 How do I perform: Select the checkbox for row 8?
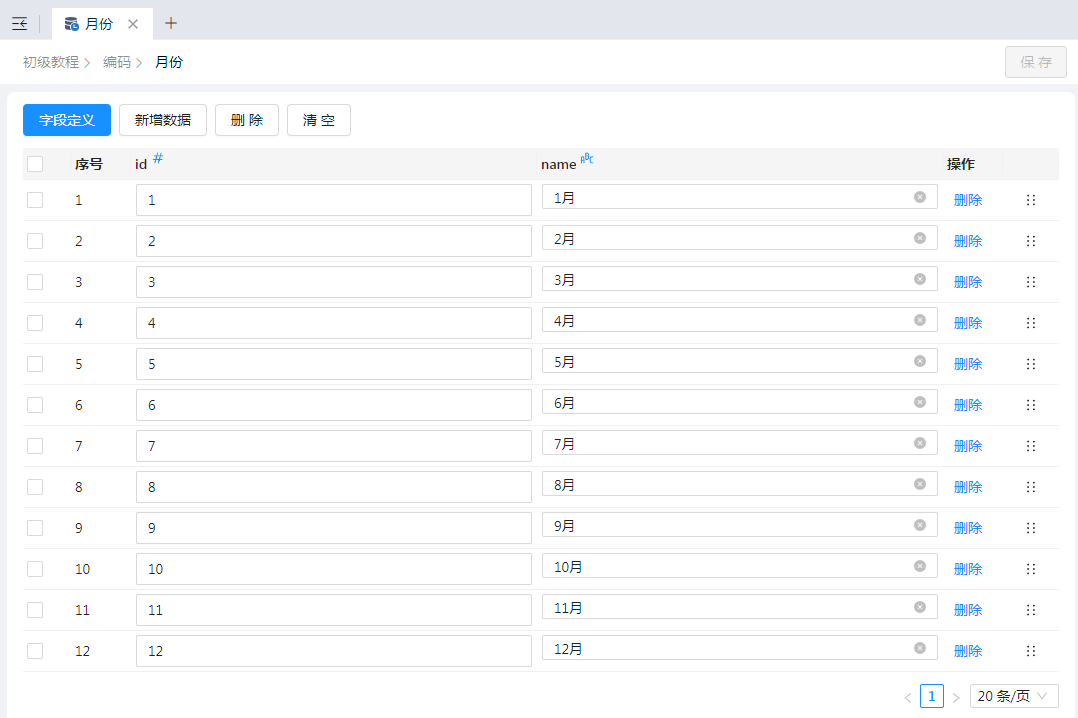[x=35, y=487]
